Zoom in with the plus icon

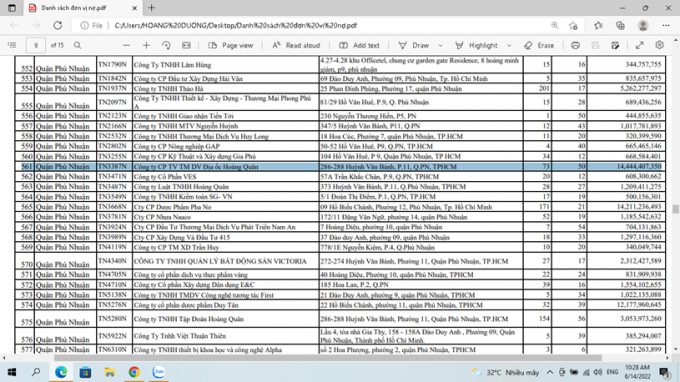click(146, 45)
